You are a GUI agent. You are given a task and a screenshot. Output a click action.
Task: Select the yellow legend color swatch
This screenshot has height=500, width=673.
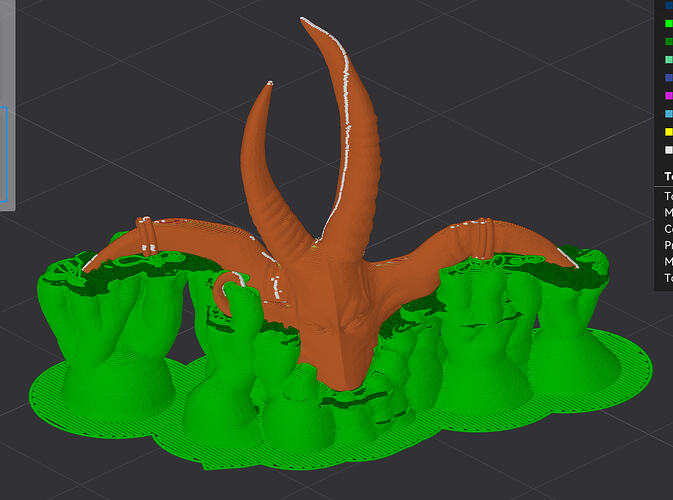coord(669,132)
